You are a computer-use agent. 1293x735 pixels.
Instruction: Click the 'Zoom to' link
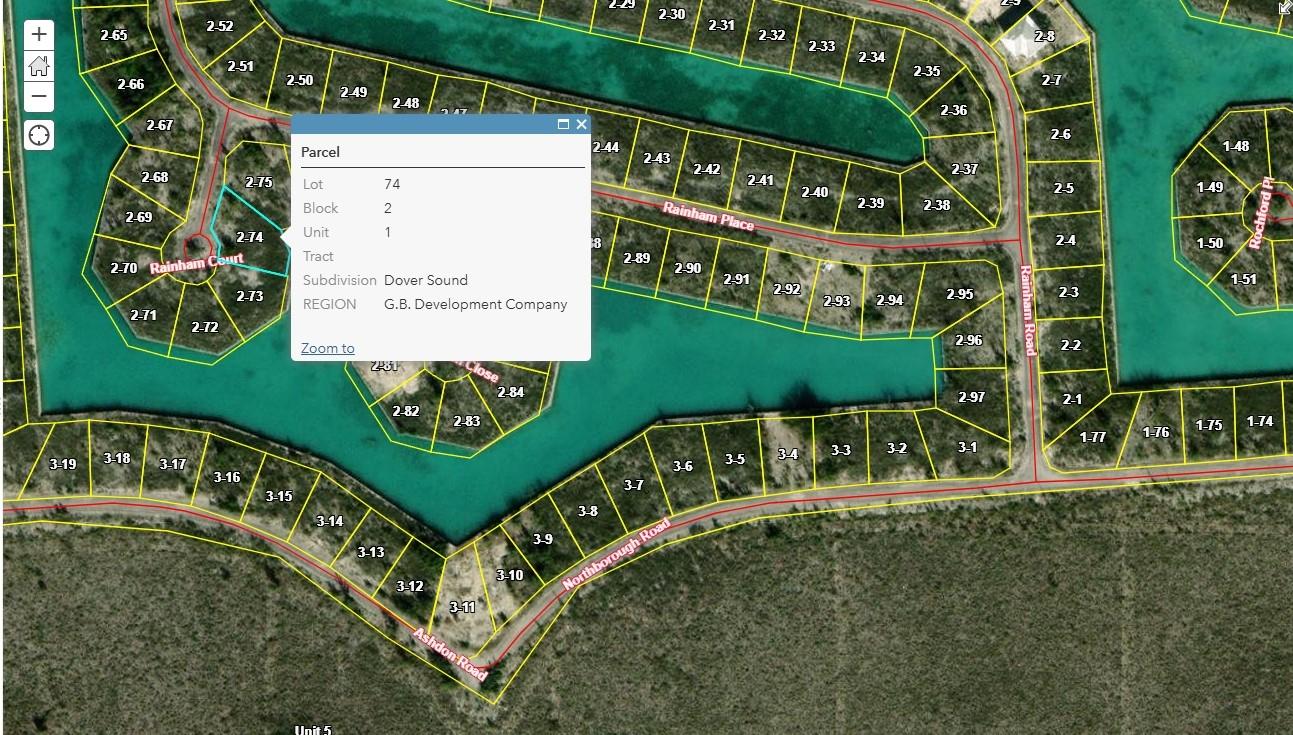pos(327,348)
